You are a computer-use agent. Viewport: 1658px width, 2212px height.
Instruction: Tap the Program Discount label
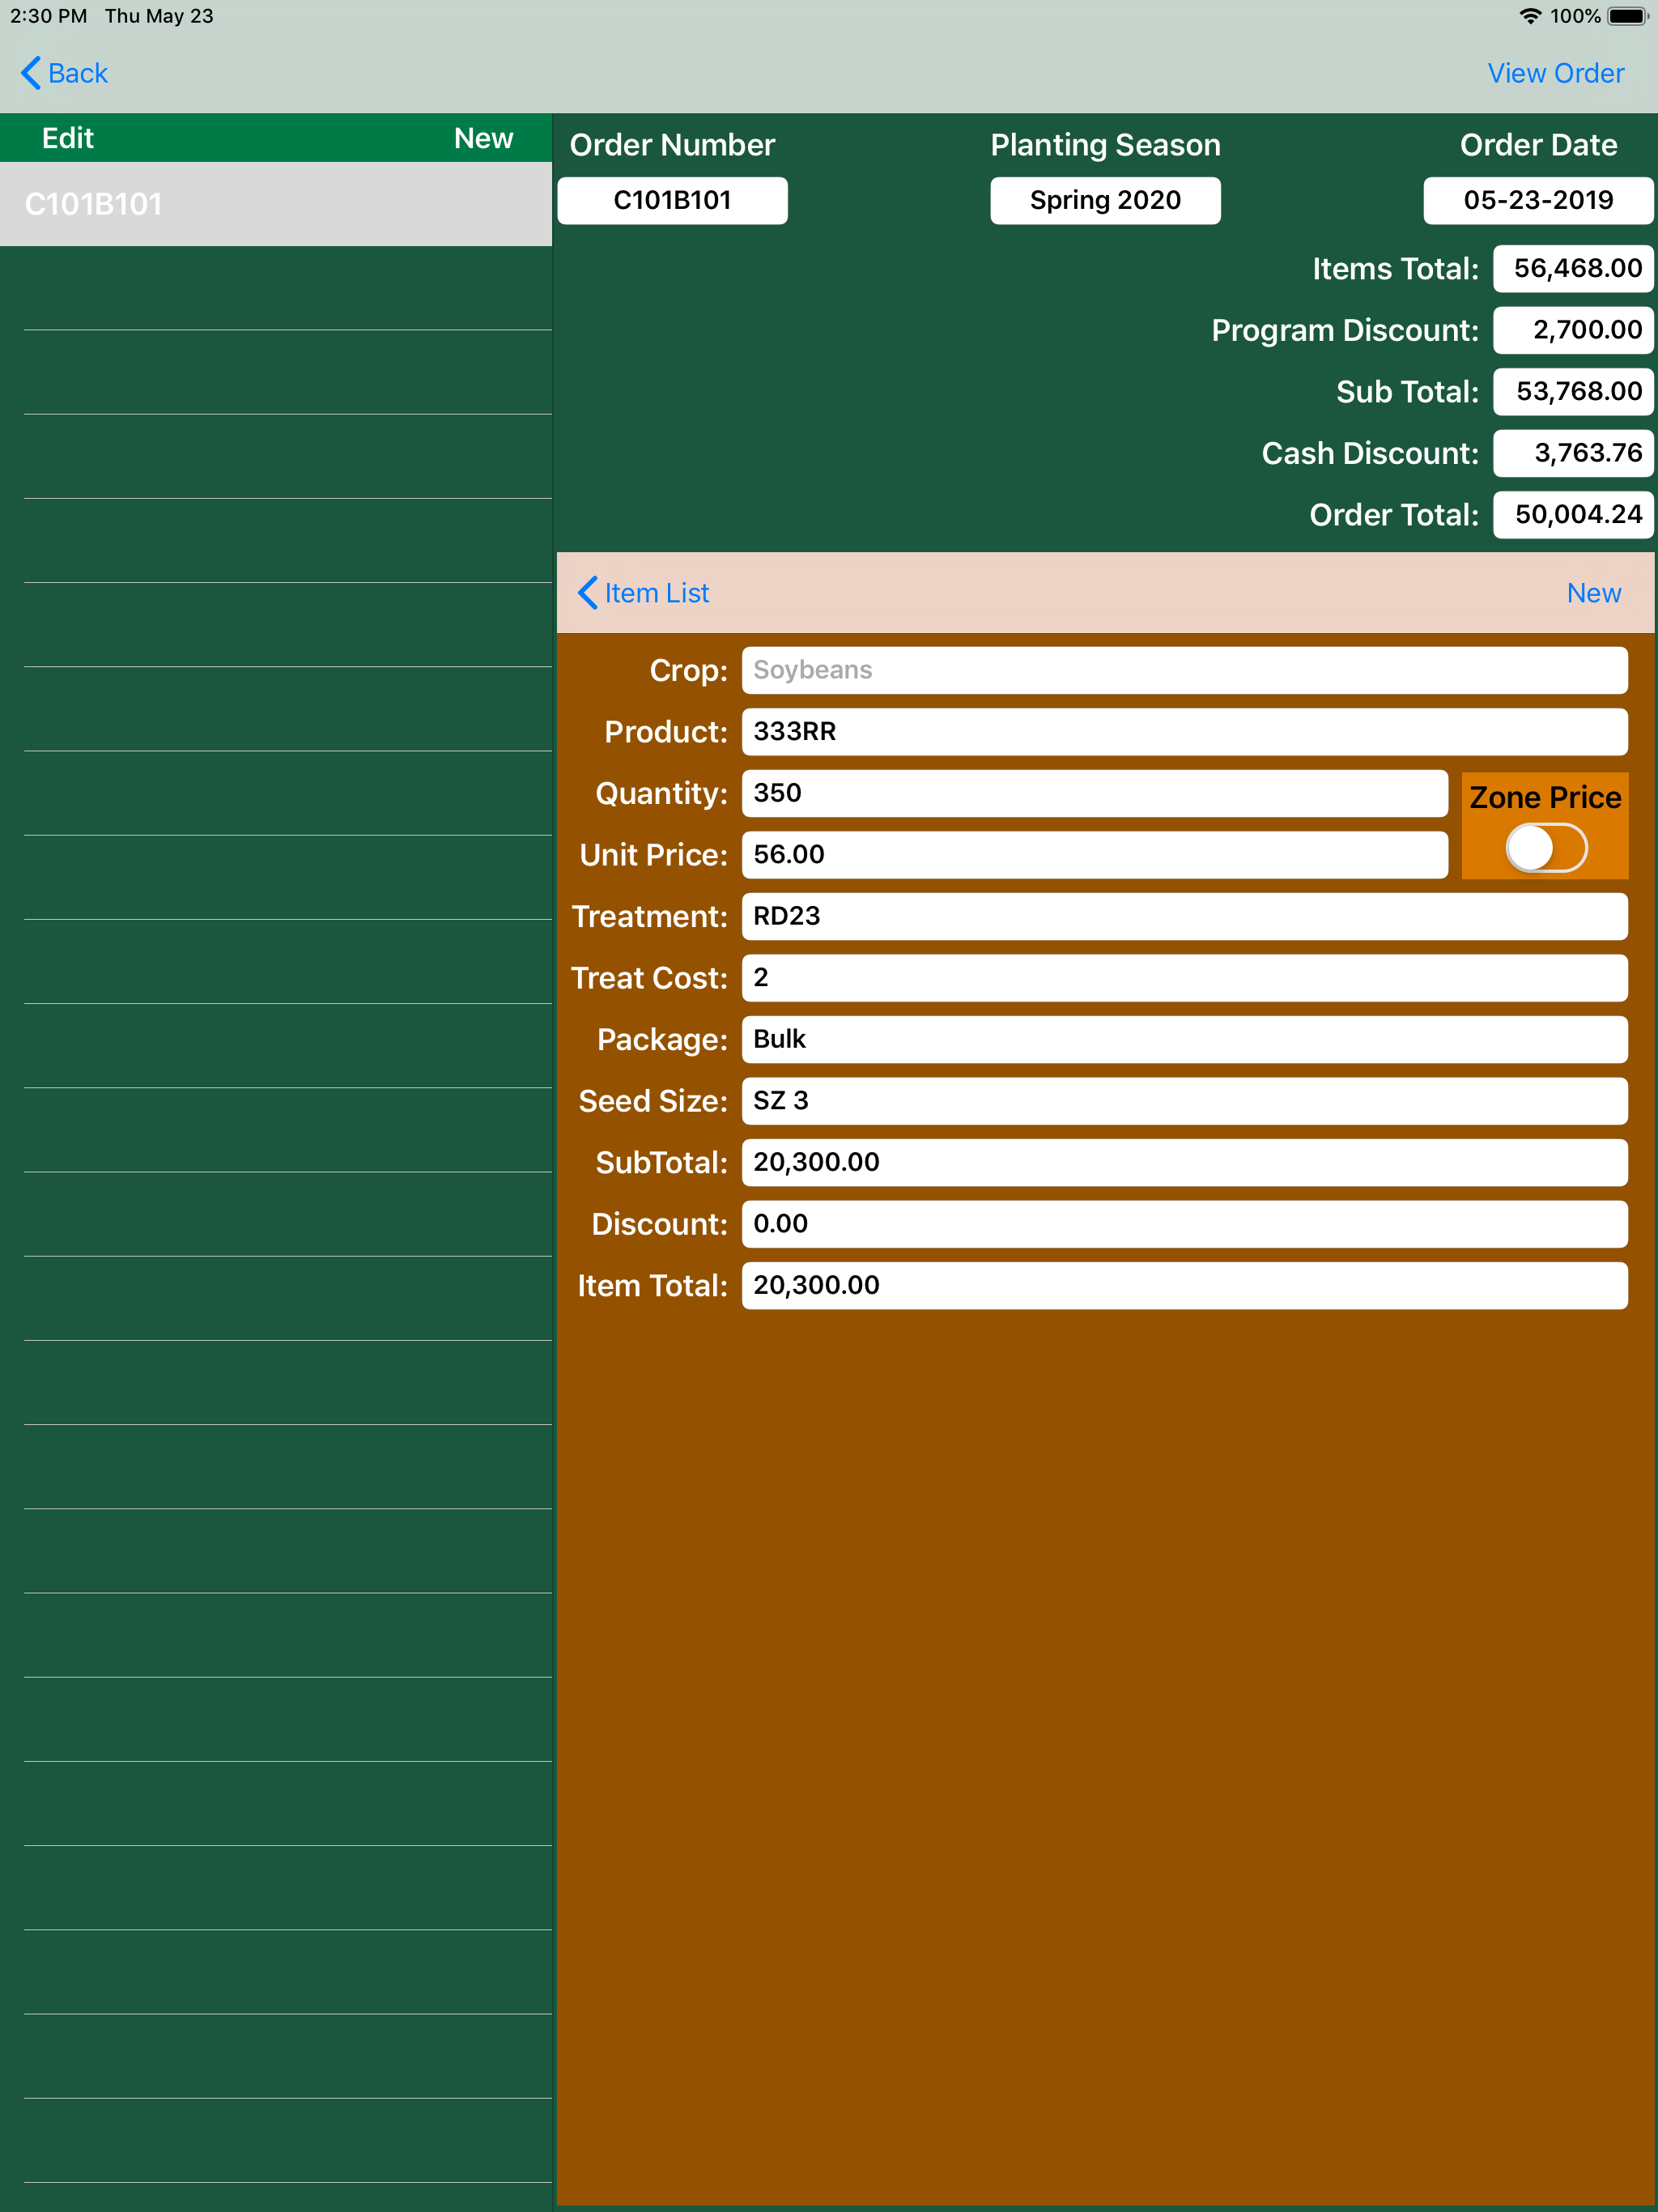point(1344,330)
